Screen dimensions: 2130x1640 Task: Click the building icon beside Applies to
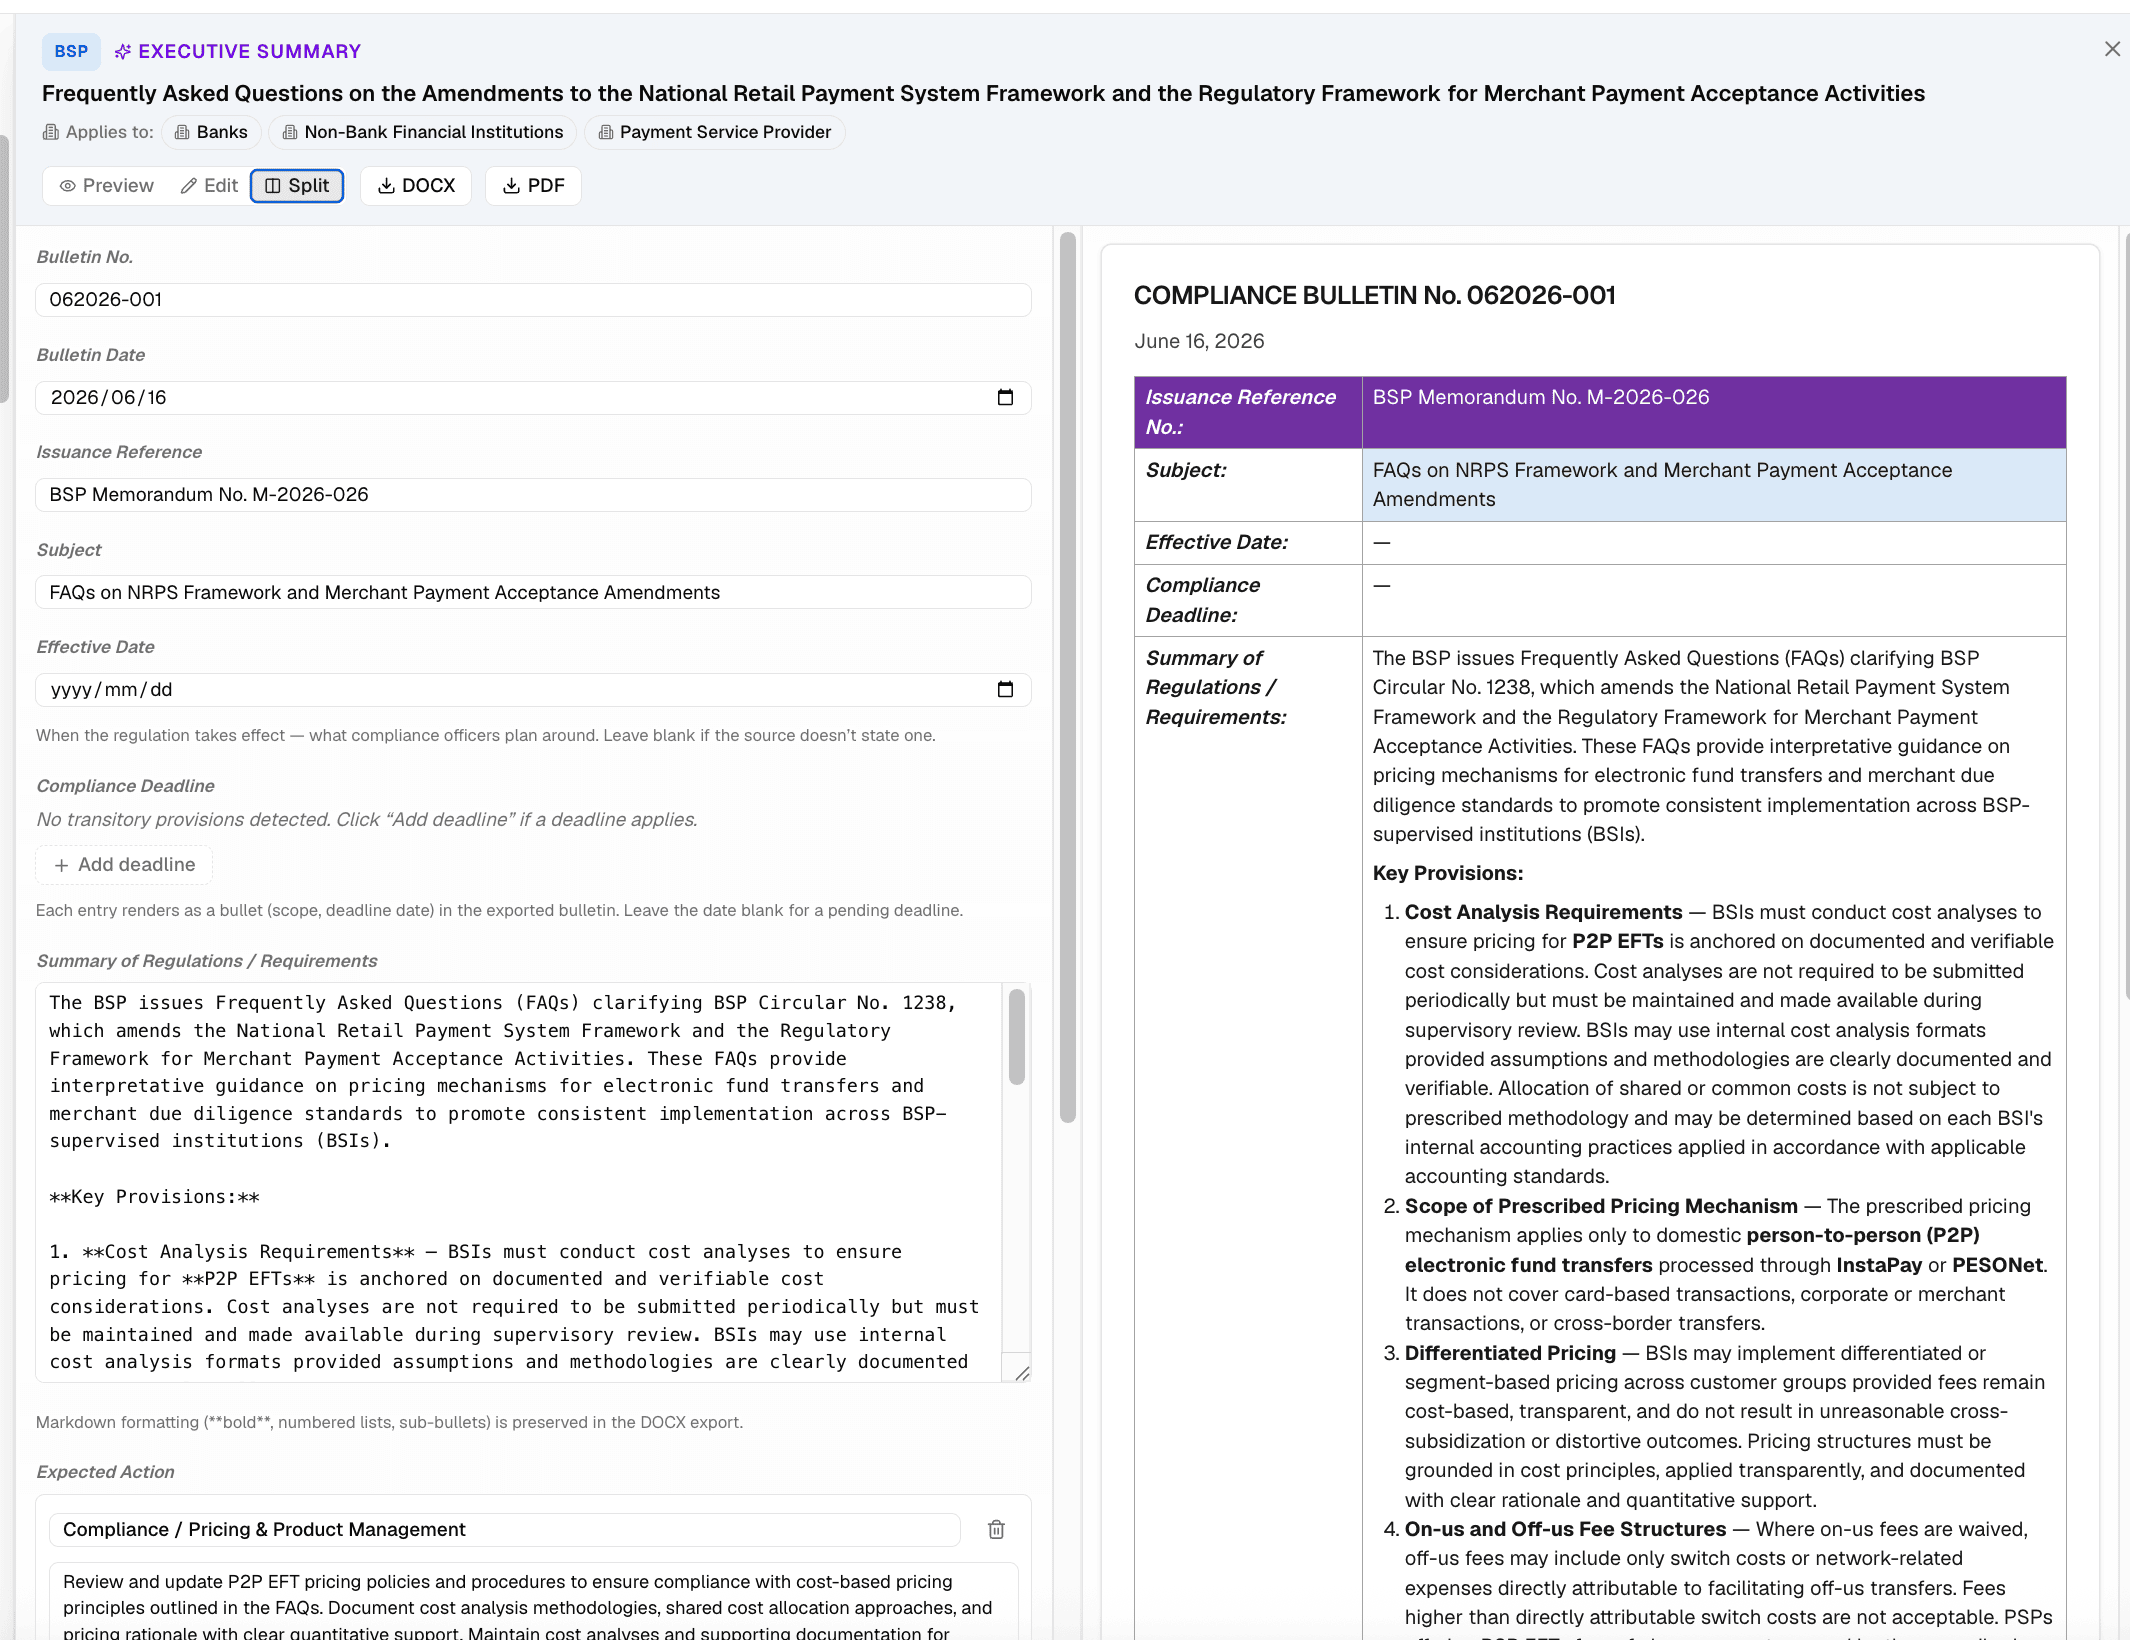click(x=51, y=132)
